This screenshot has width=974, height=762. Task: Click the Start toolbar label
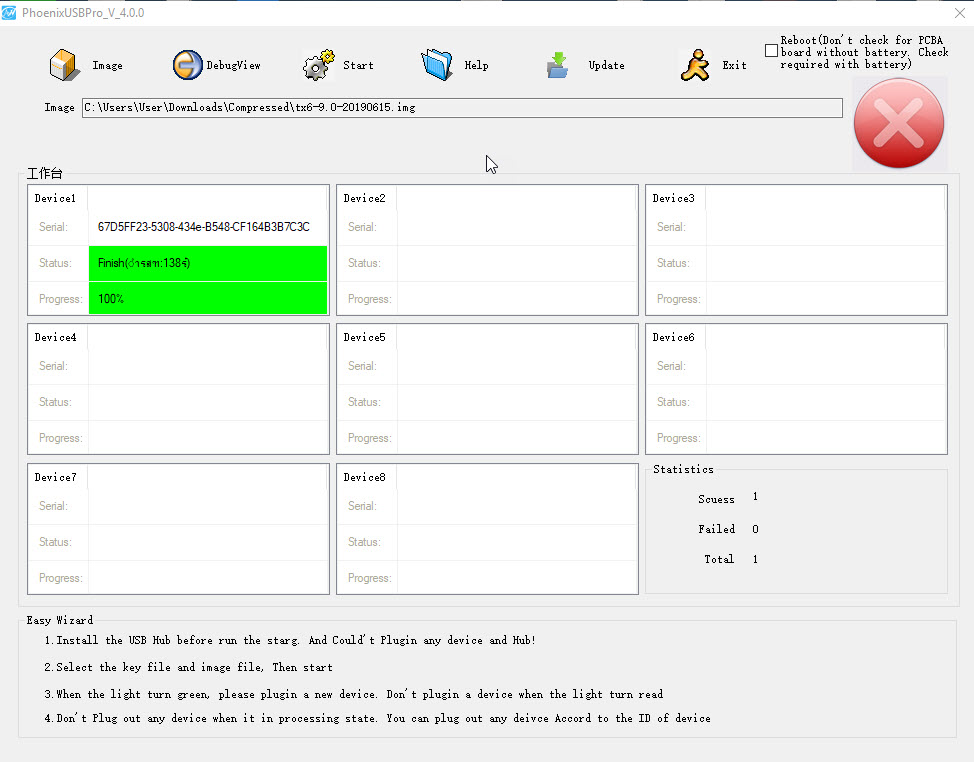(x=358, y=65)
